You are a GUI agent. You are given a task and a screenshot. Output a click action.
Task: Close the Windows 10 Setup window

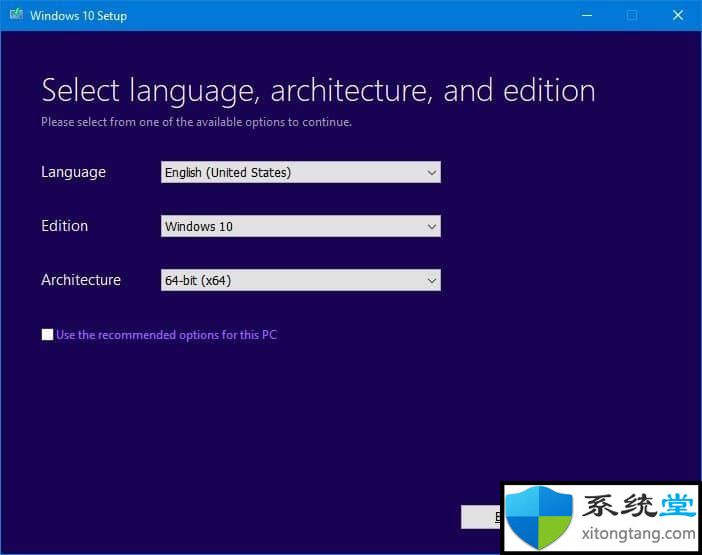click(678, 15)
